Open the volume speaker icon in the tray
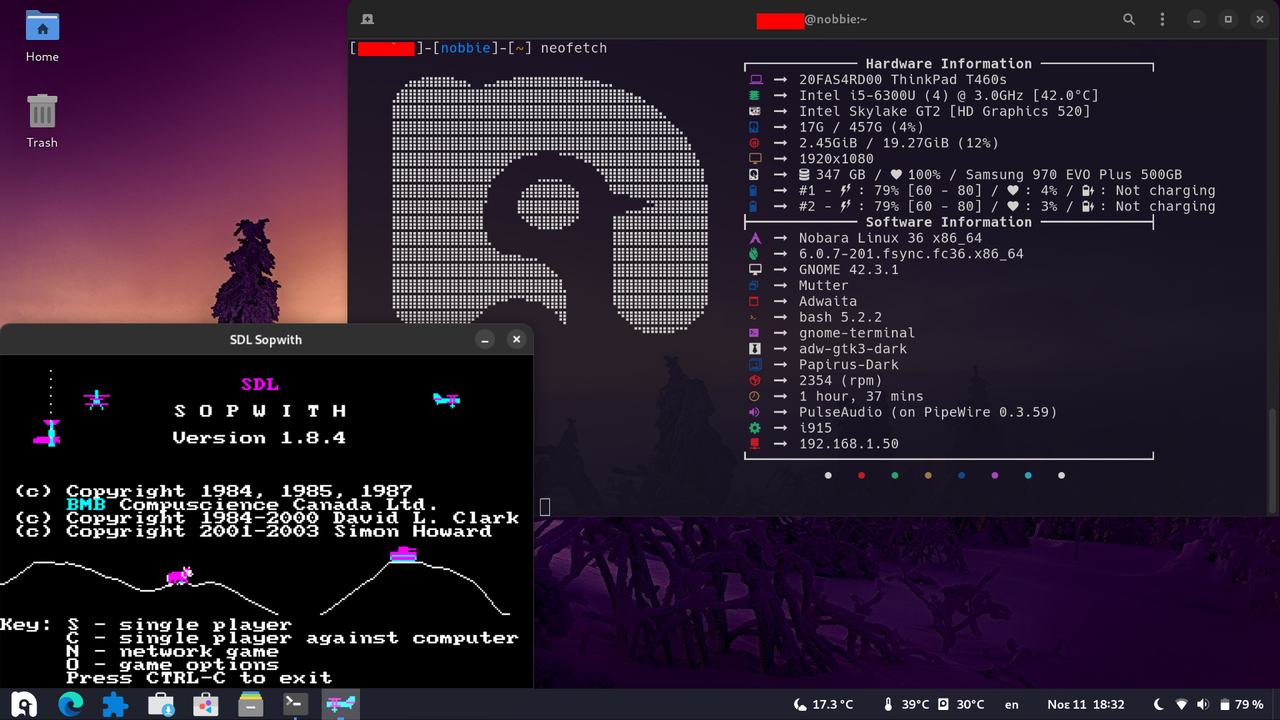This screenshot has width=1280, height=720. pos(1203,705)
